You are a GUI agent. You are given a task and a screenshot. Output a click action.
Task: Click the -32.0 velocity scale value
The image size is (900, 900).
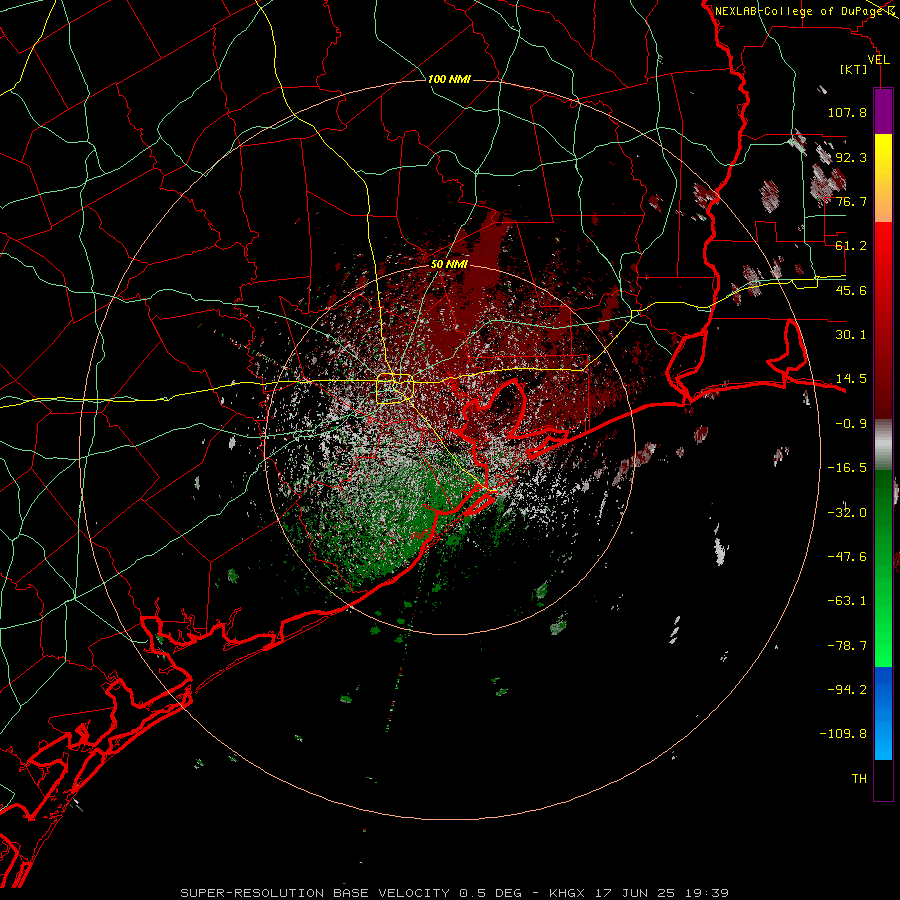pos(847,513)
